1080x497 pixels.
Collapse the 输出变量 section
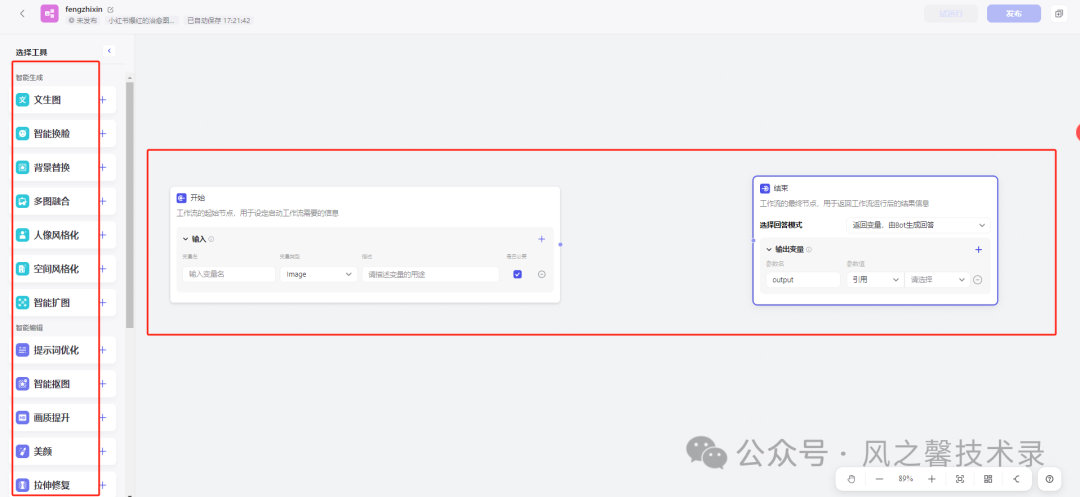click(x=769, y=249)
